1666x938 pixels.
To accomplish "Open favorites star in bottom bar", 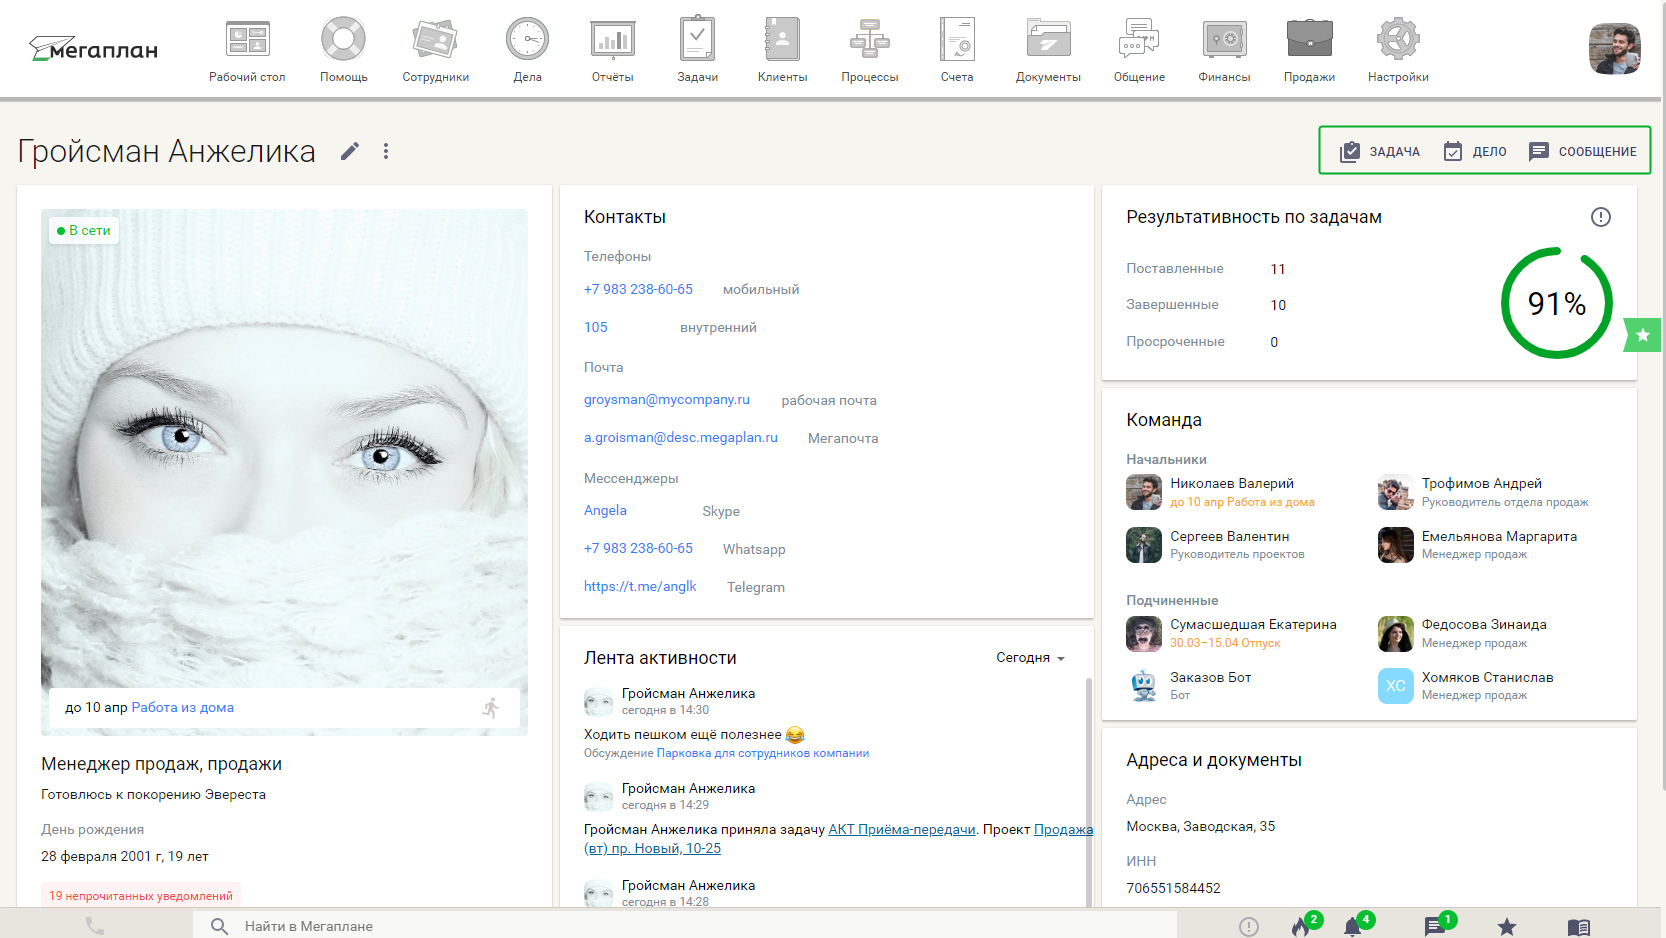I will tap(1506, 927).
